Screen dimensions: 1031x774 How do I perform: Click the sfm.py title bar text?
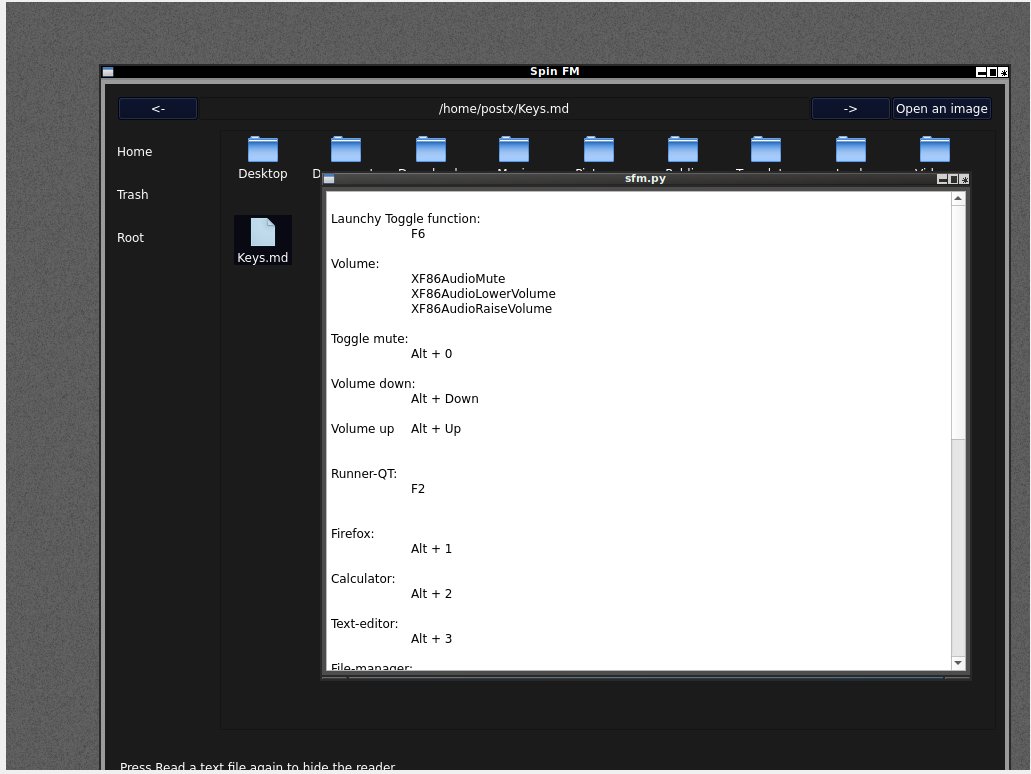click(645, 178)
